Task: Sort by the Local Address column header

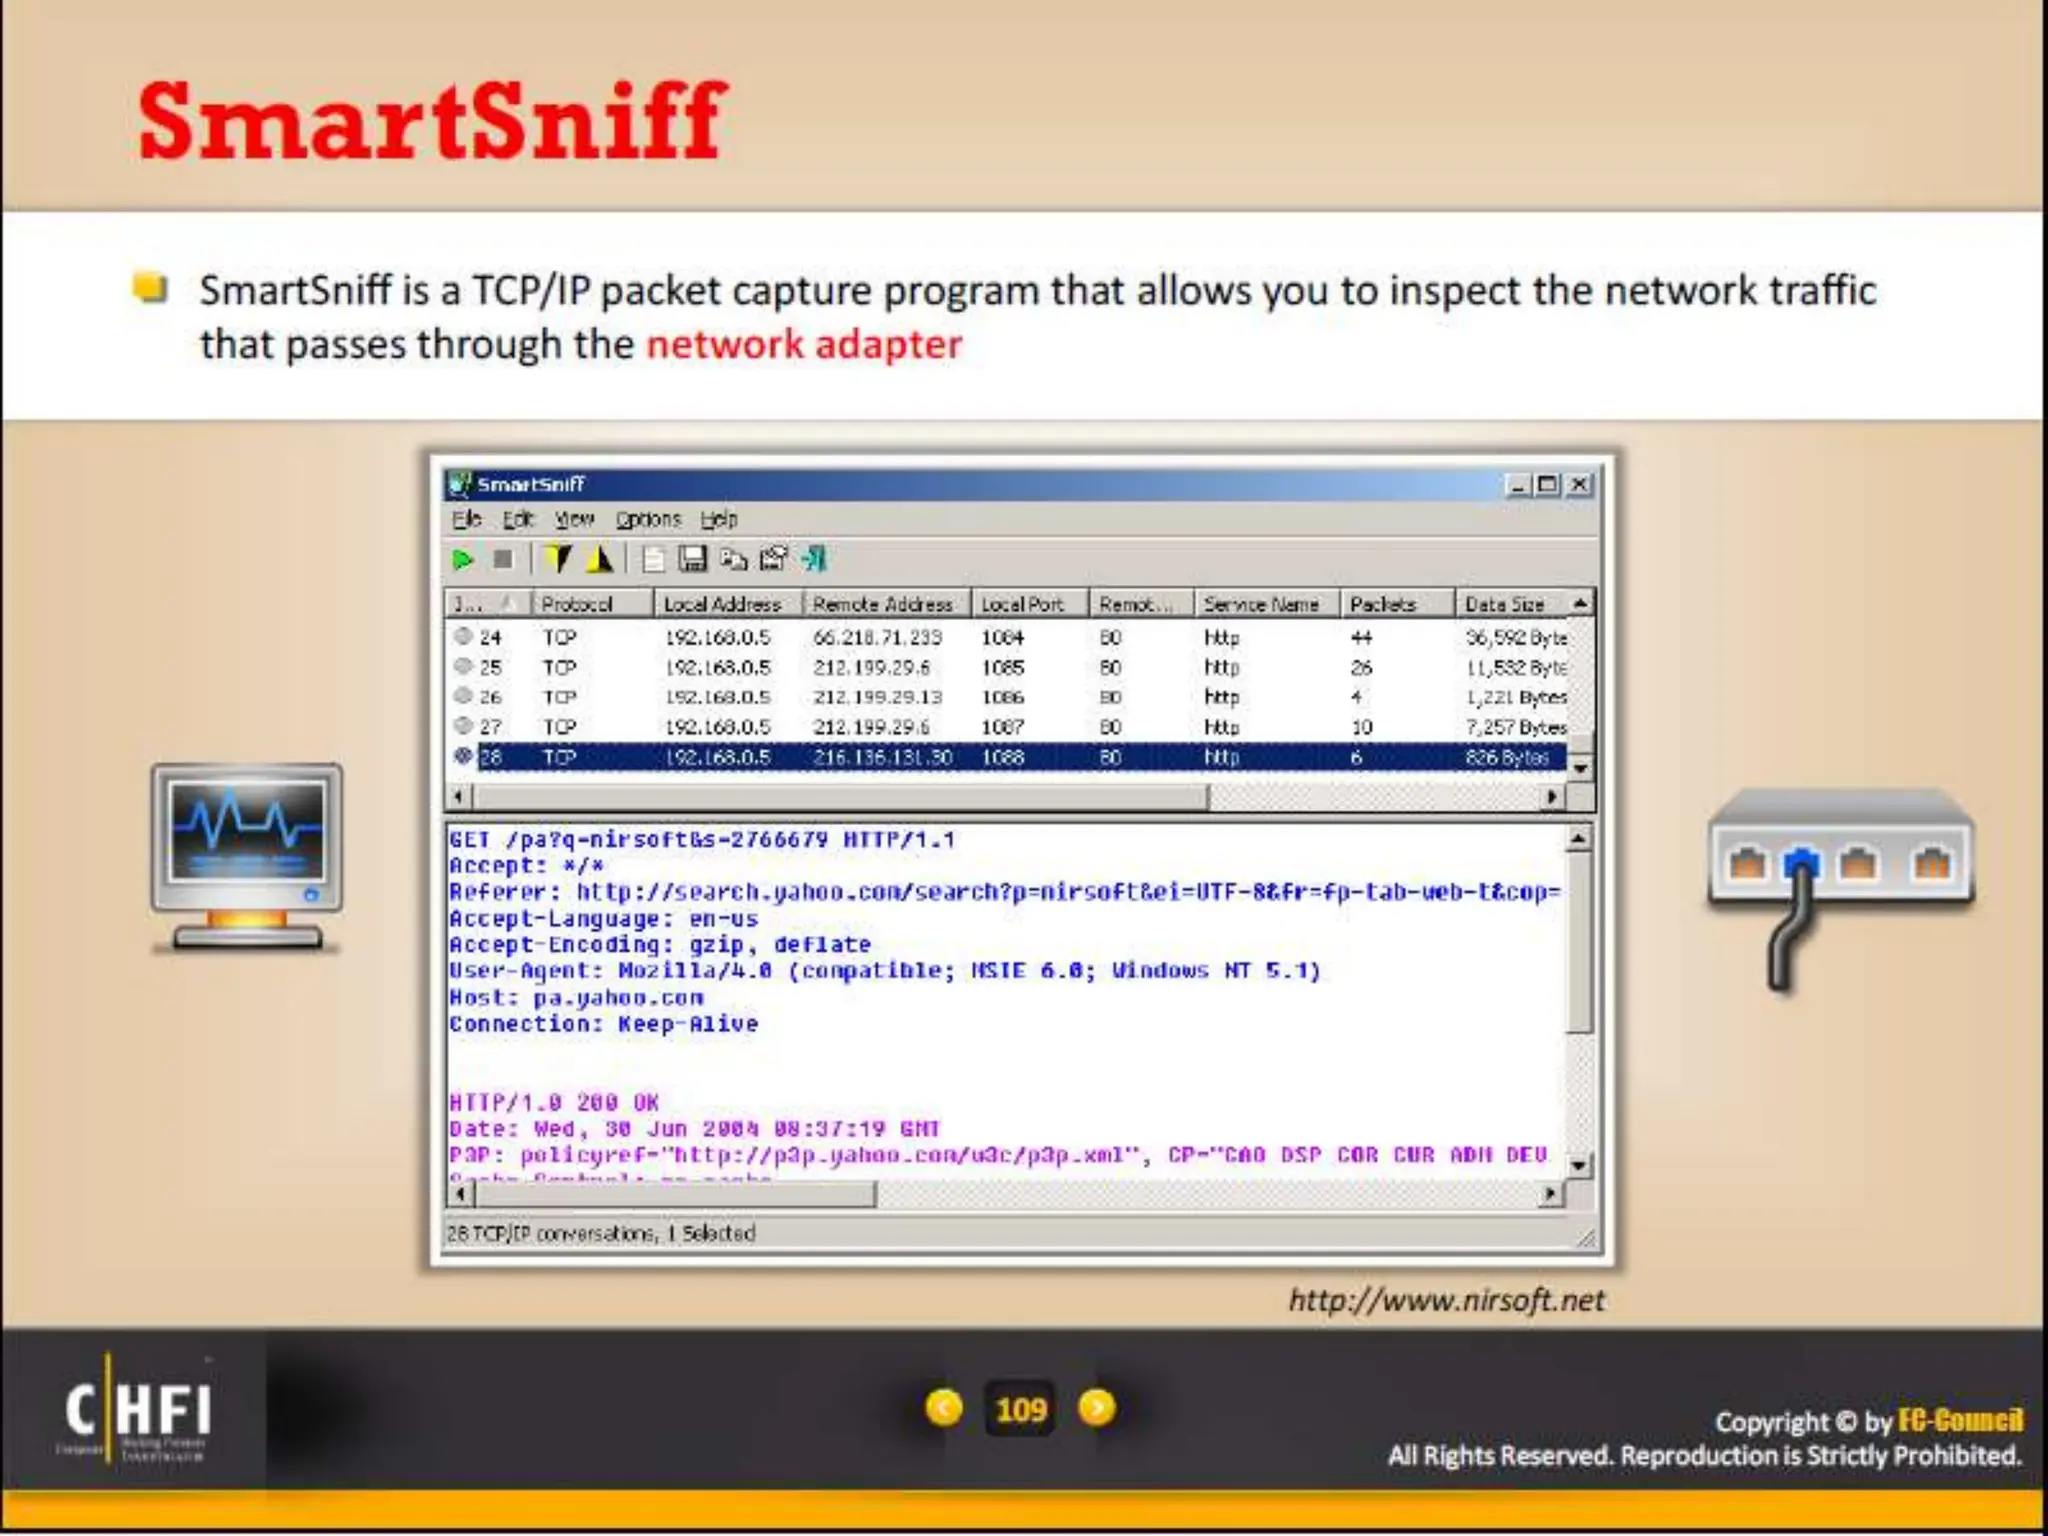Action: [728, 604]
